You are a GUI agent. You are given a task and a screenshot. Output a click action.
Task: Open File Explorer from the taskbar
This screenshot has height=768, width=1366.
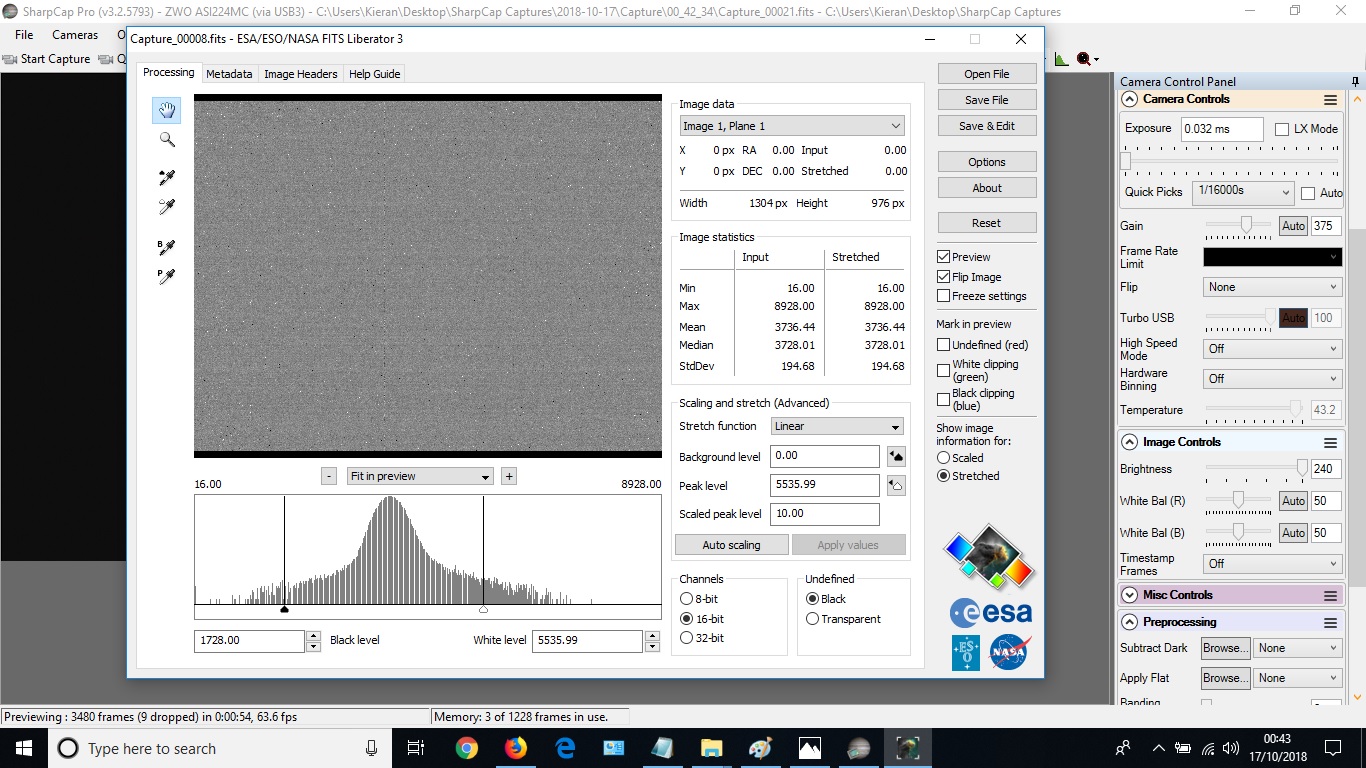(x=711, y=748)
